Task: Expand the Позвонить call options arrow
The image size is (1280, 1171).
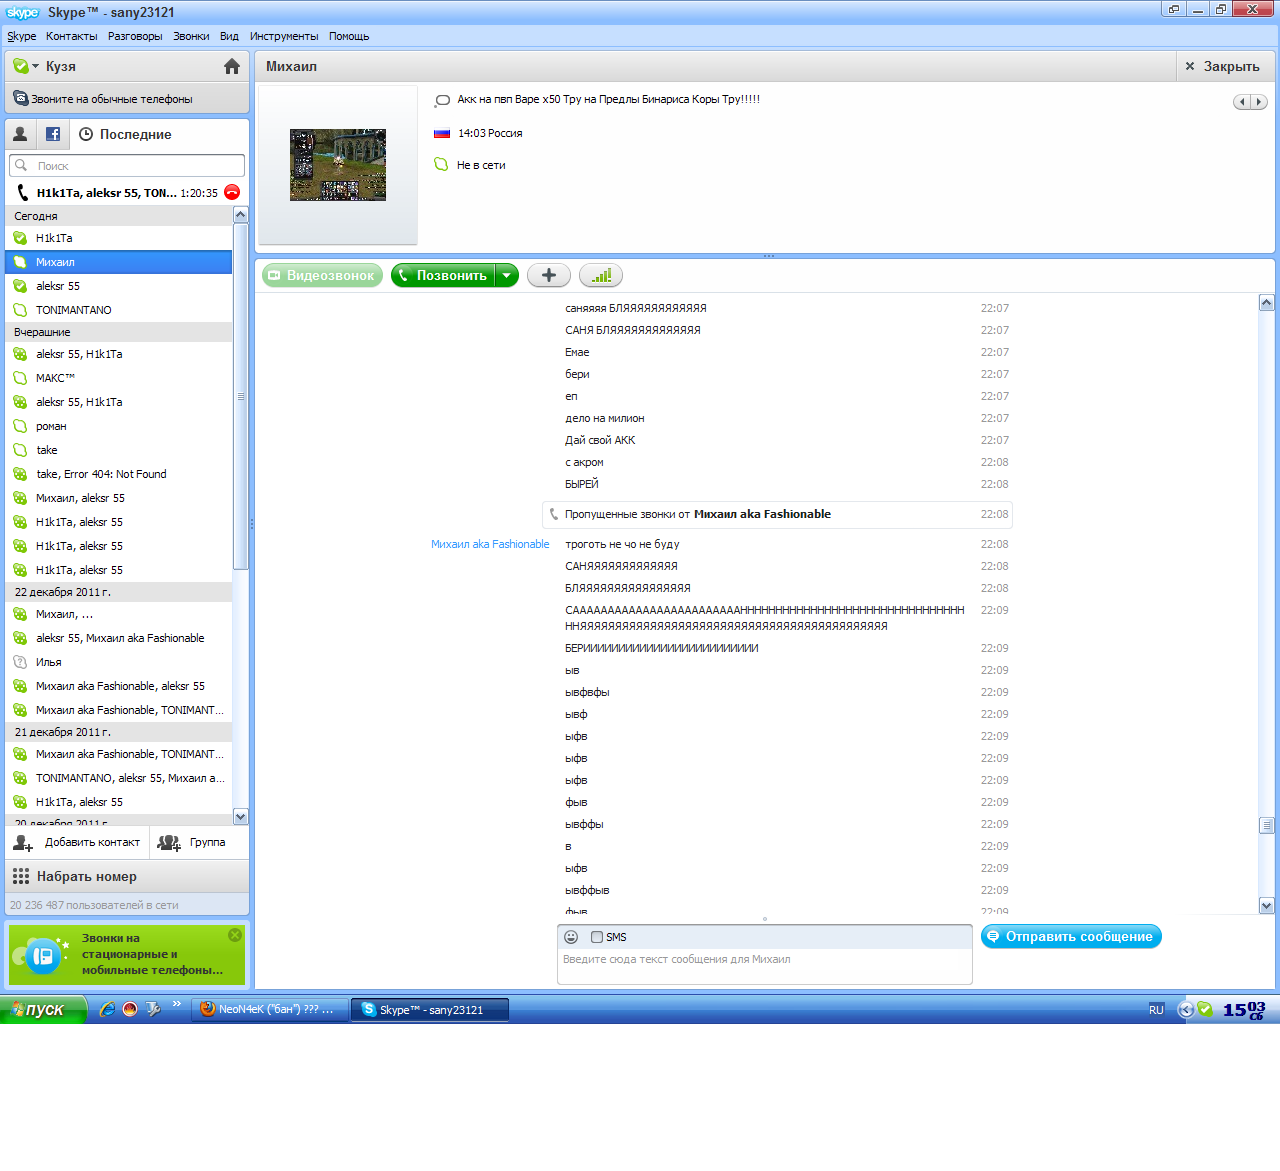Action: [507, 275]
